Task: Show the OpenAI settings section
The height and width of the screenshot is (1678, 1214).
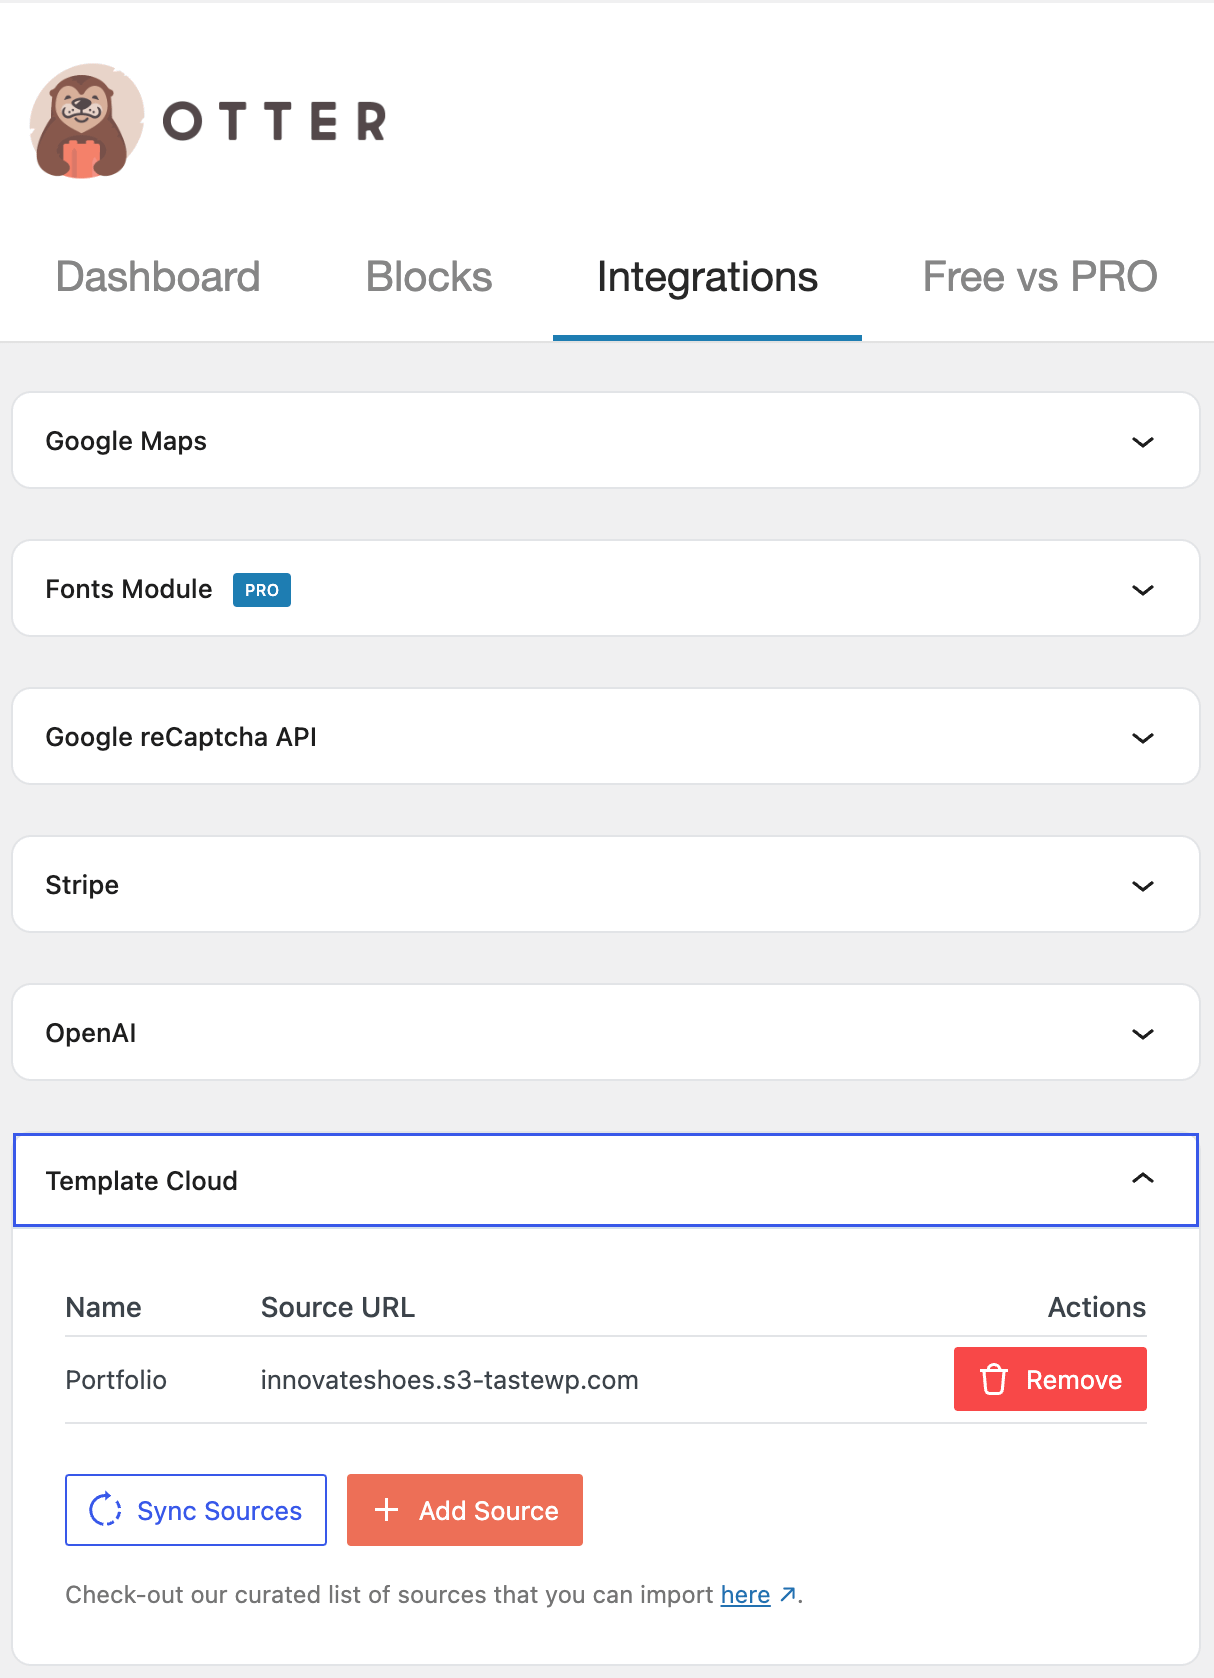Action: tap(1142, 1034)
